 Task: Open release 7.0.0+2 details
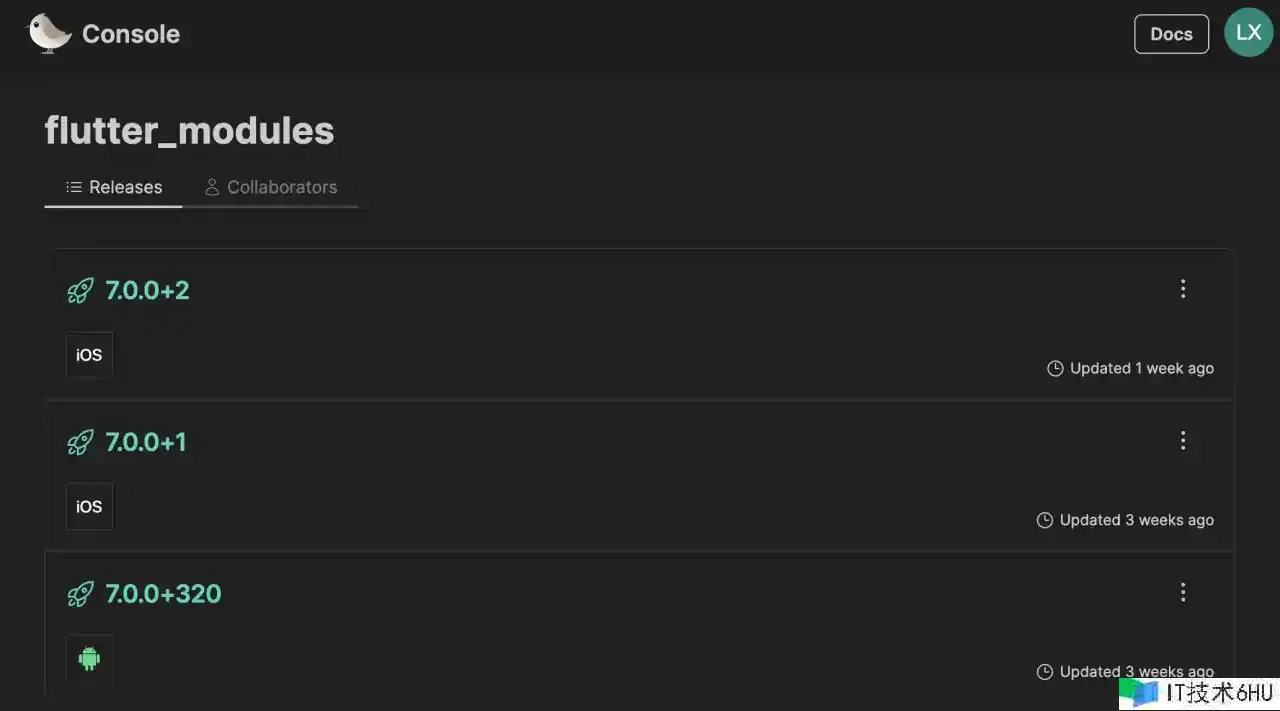pos(147,291)
